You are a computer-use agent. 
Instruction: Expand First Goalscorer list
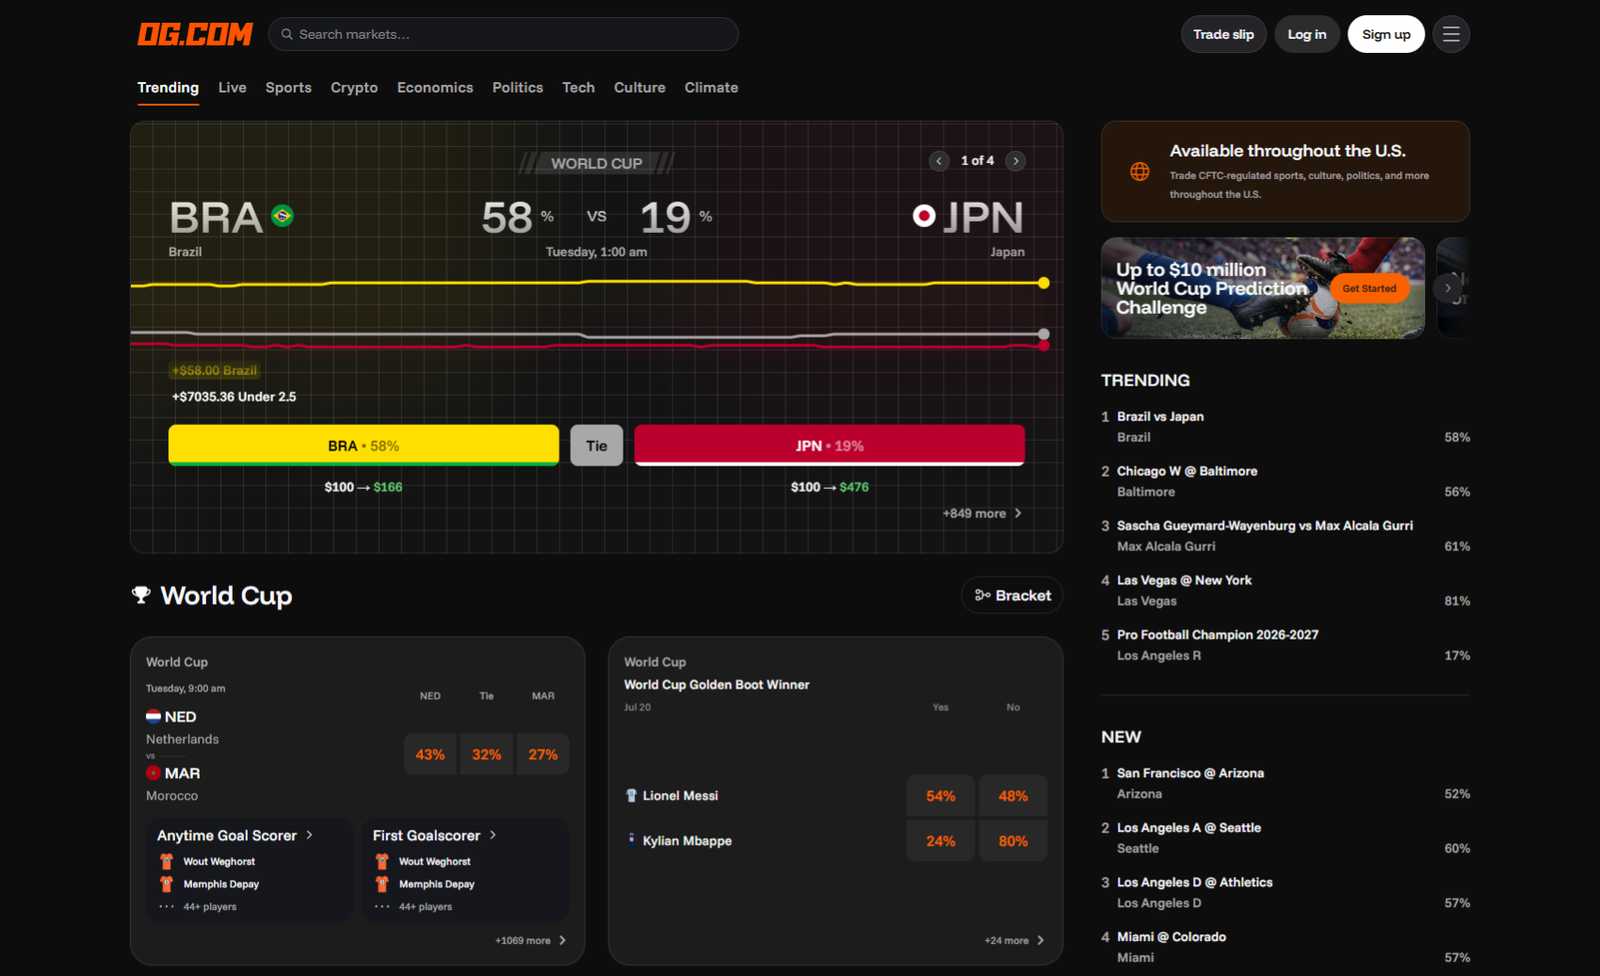click(435, 835)
